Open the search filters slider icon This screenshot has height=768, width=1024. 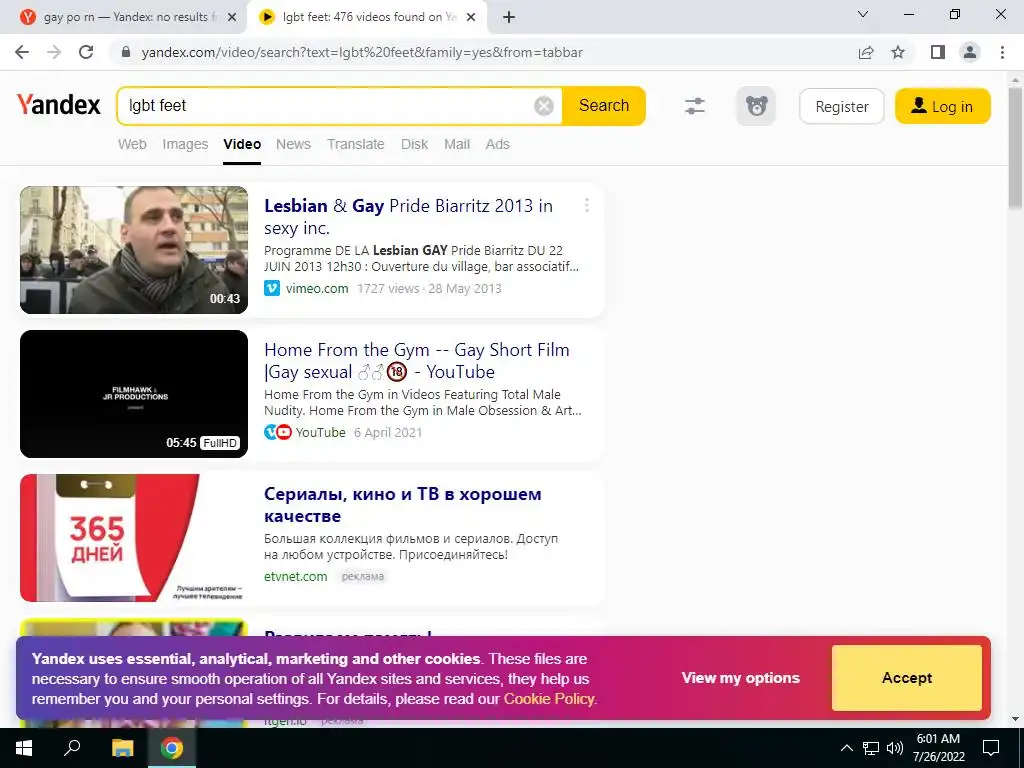click(695, 106)
